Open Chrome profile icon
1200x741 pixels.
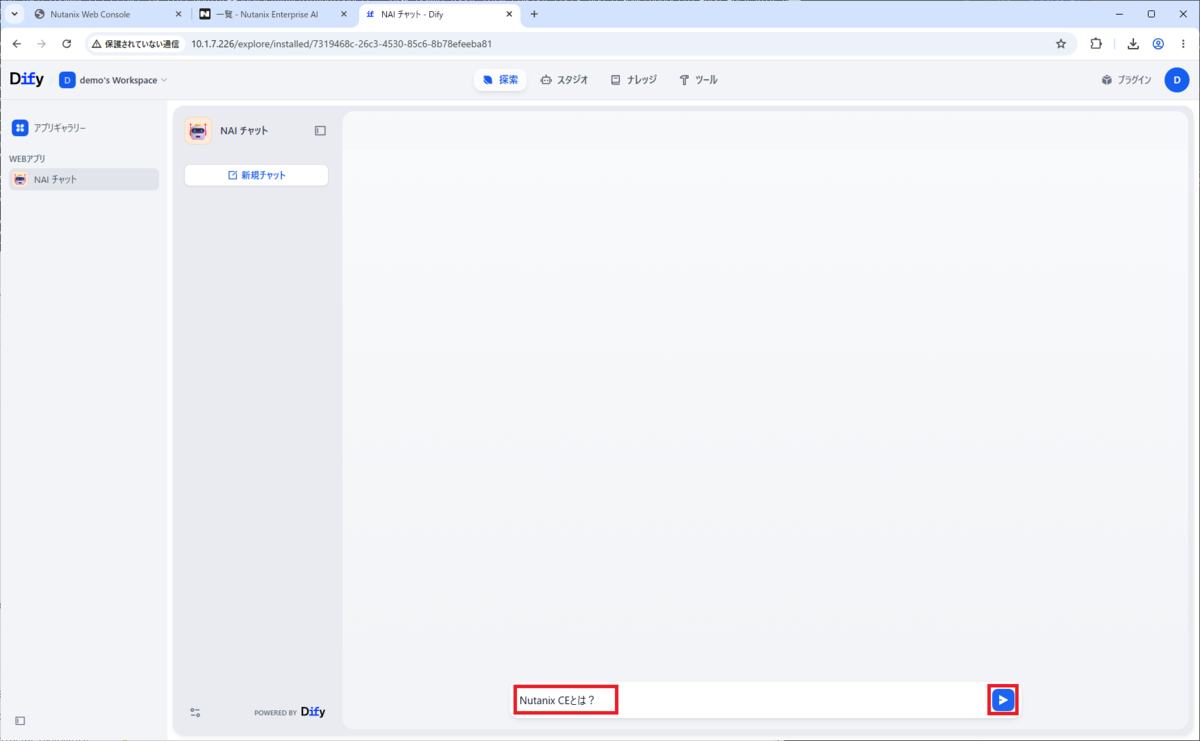click(x=1158, y=44)
